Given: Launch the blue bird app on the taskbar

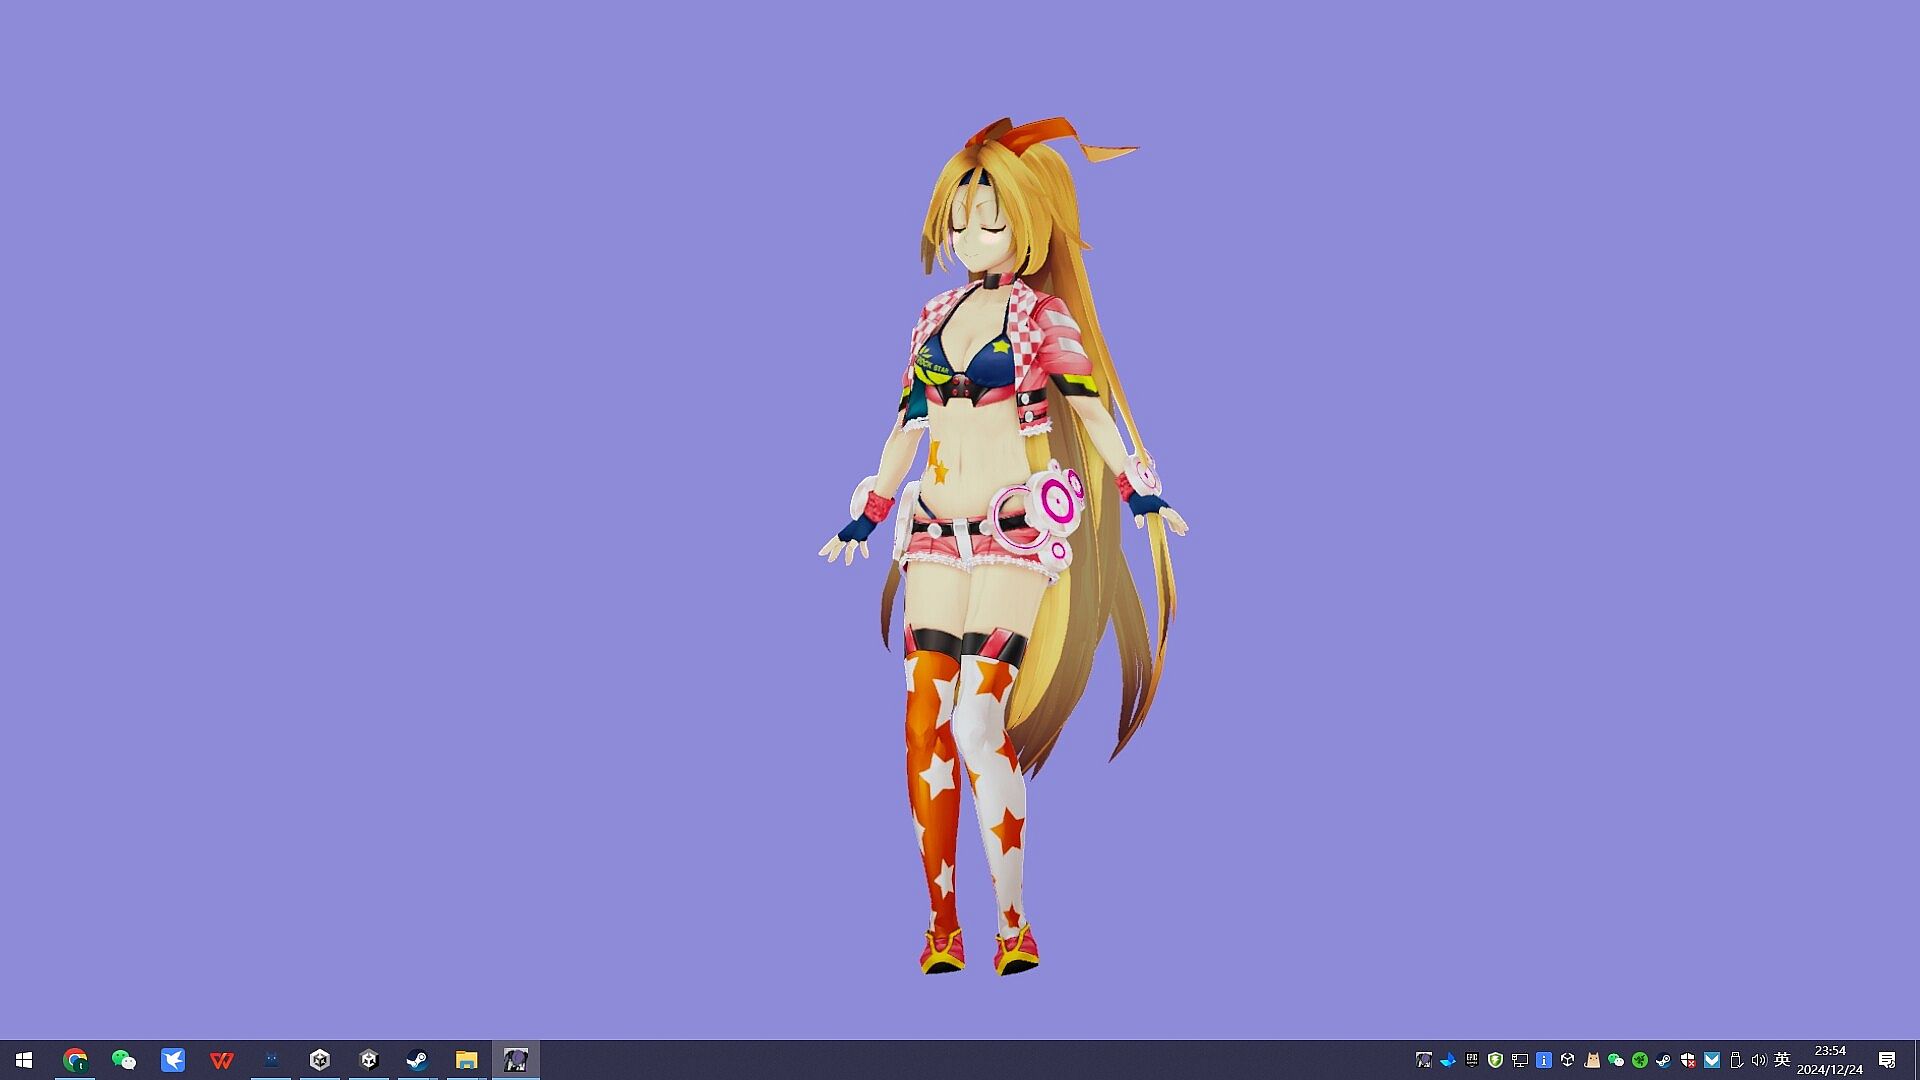Looking at the screenshot, I should pos(172,1060).
